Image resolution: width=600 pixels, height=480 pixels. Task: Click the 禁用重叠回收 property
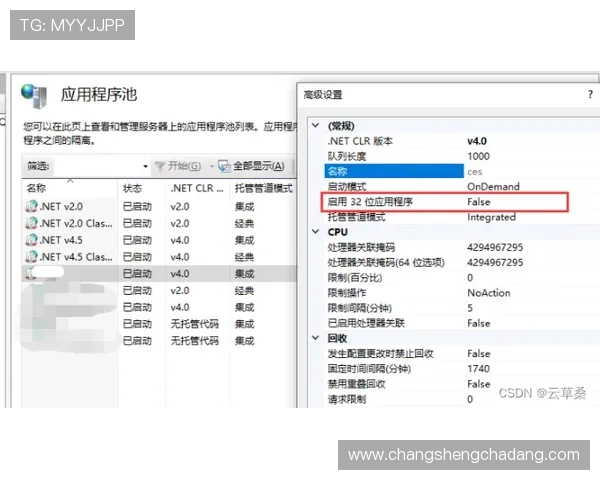tap(356, 384)
